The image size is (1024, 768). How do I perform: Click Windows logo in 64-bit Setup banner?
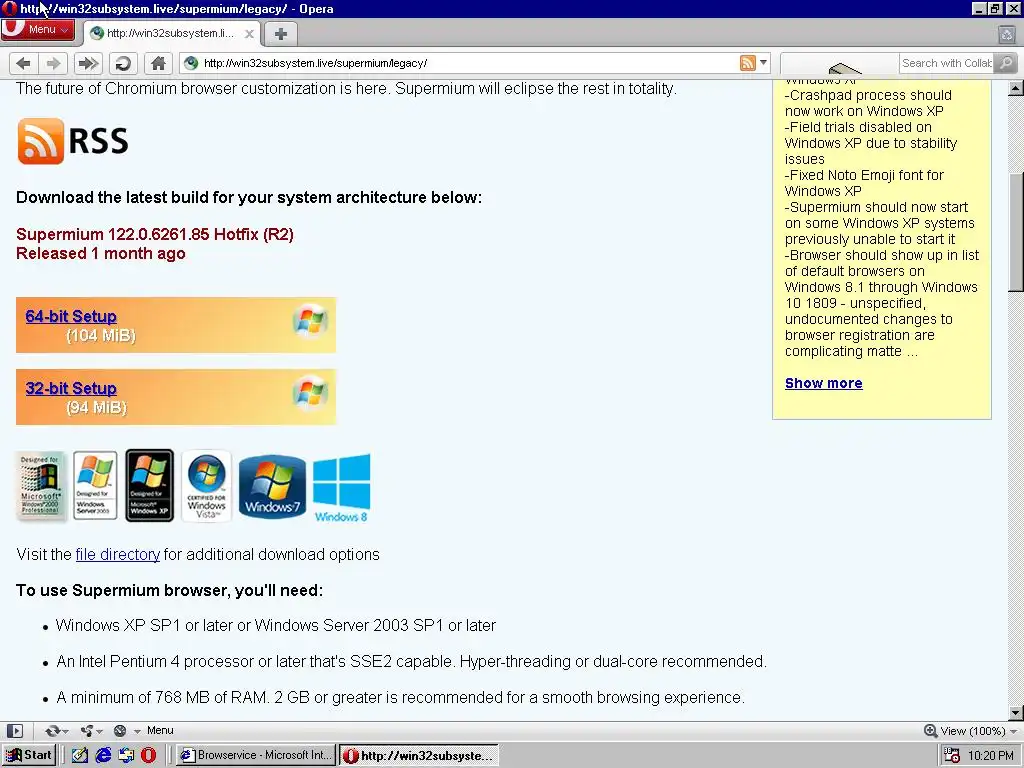click(310, 321)
